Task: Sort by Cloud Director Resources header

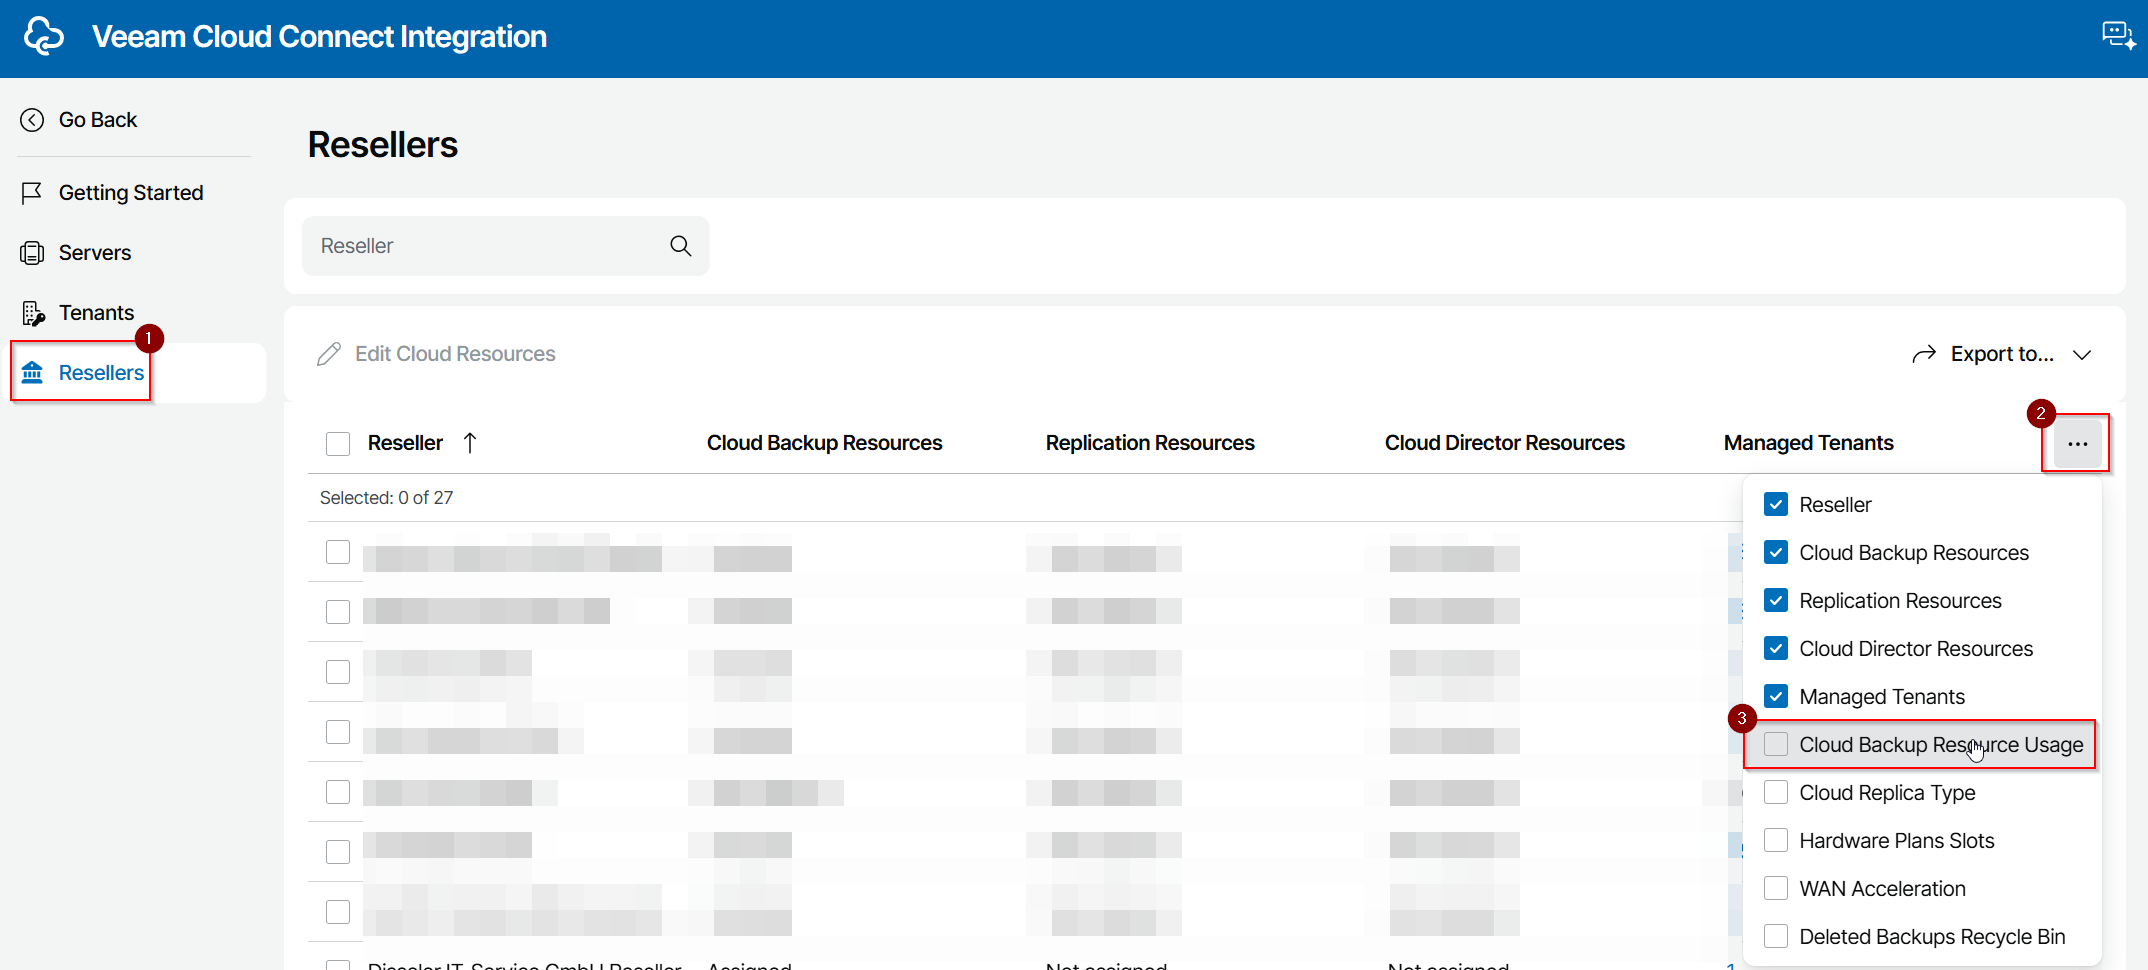Action: [1504, 443]
